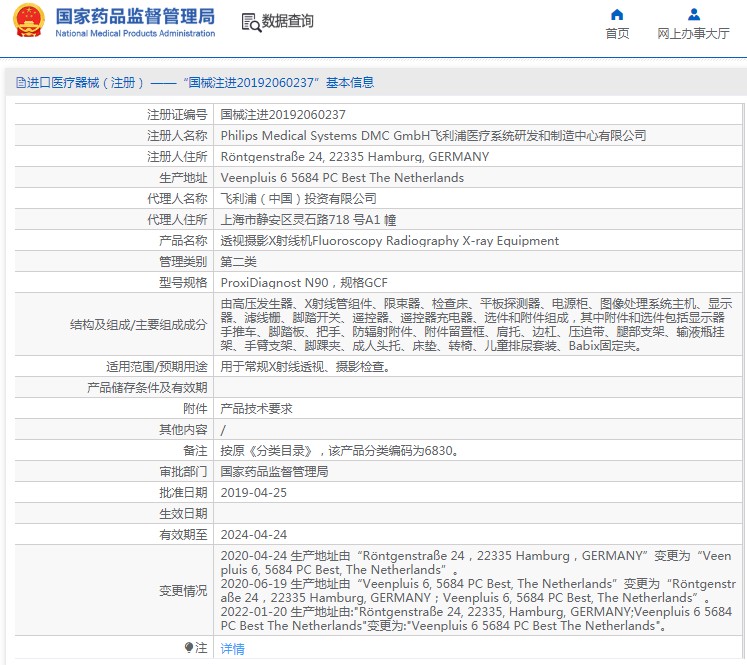
Task: Click the national emblem logo
Action: 29,20
